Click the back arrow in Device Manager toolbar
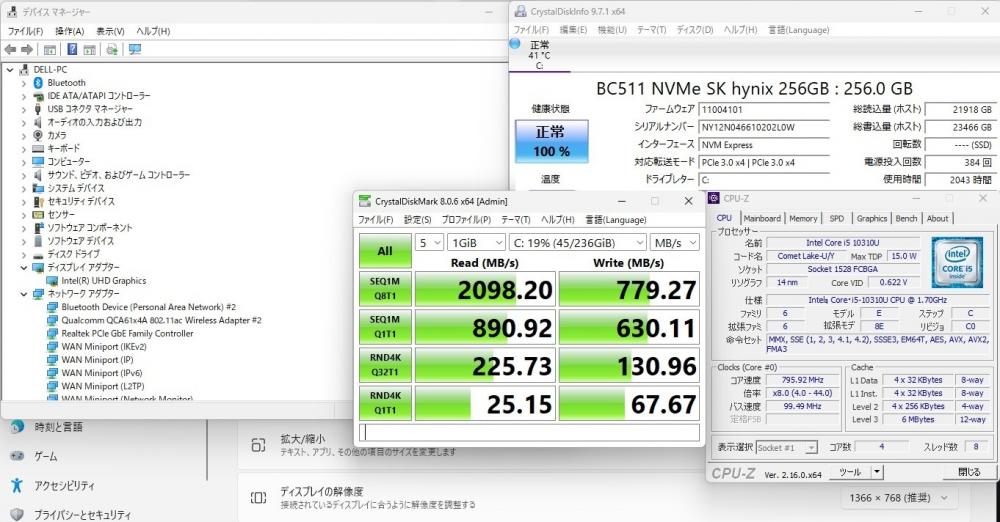 (11, 49)
